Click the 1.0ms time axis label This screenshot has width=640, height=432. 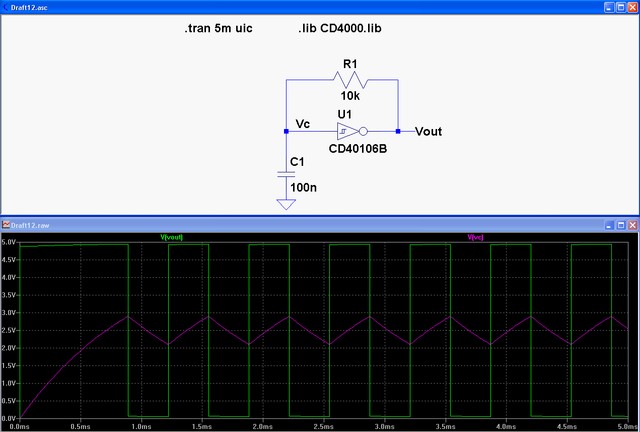coord(141,427)
